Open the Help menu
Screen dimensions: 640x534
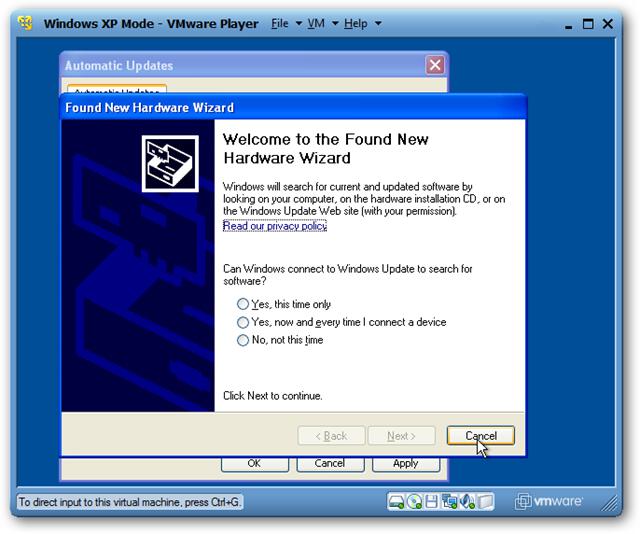click(x=355, y=23)
